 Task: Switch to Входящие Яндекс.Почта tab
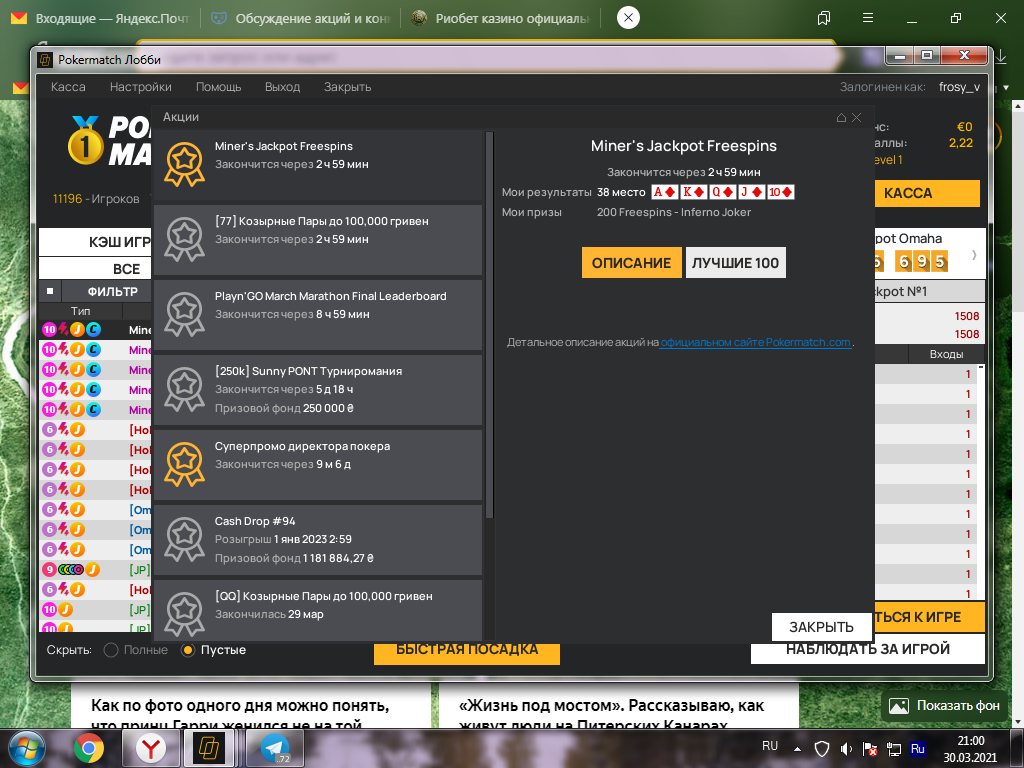pos(101,18)
